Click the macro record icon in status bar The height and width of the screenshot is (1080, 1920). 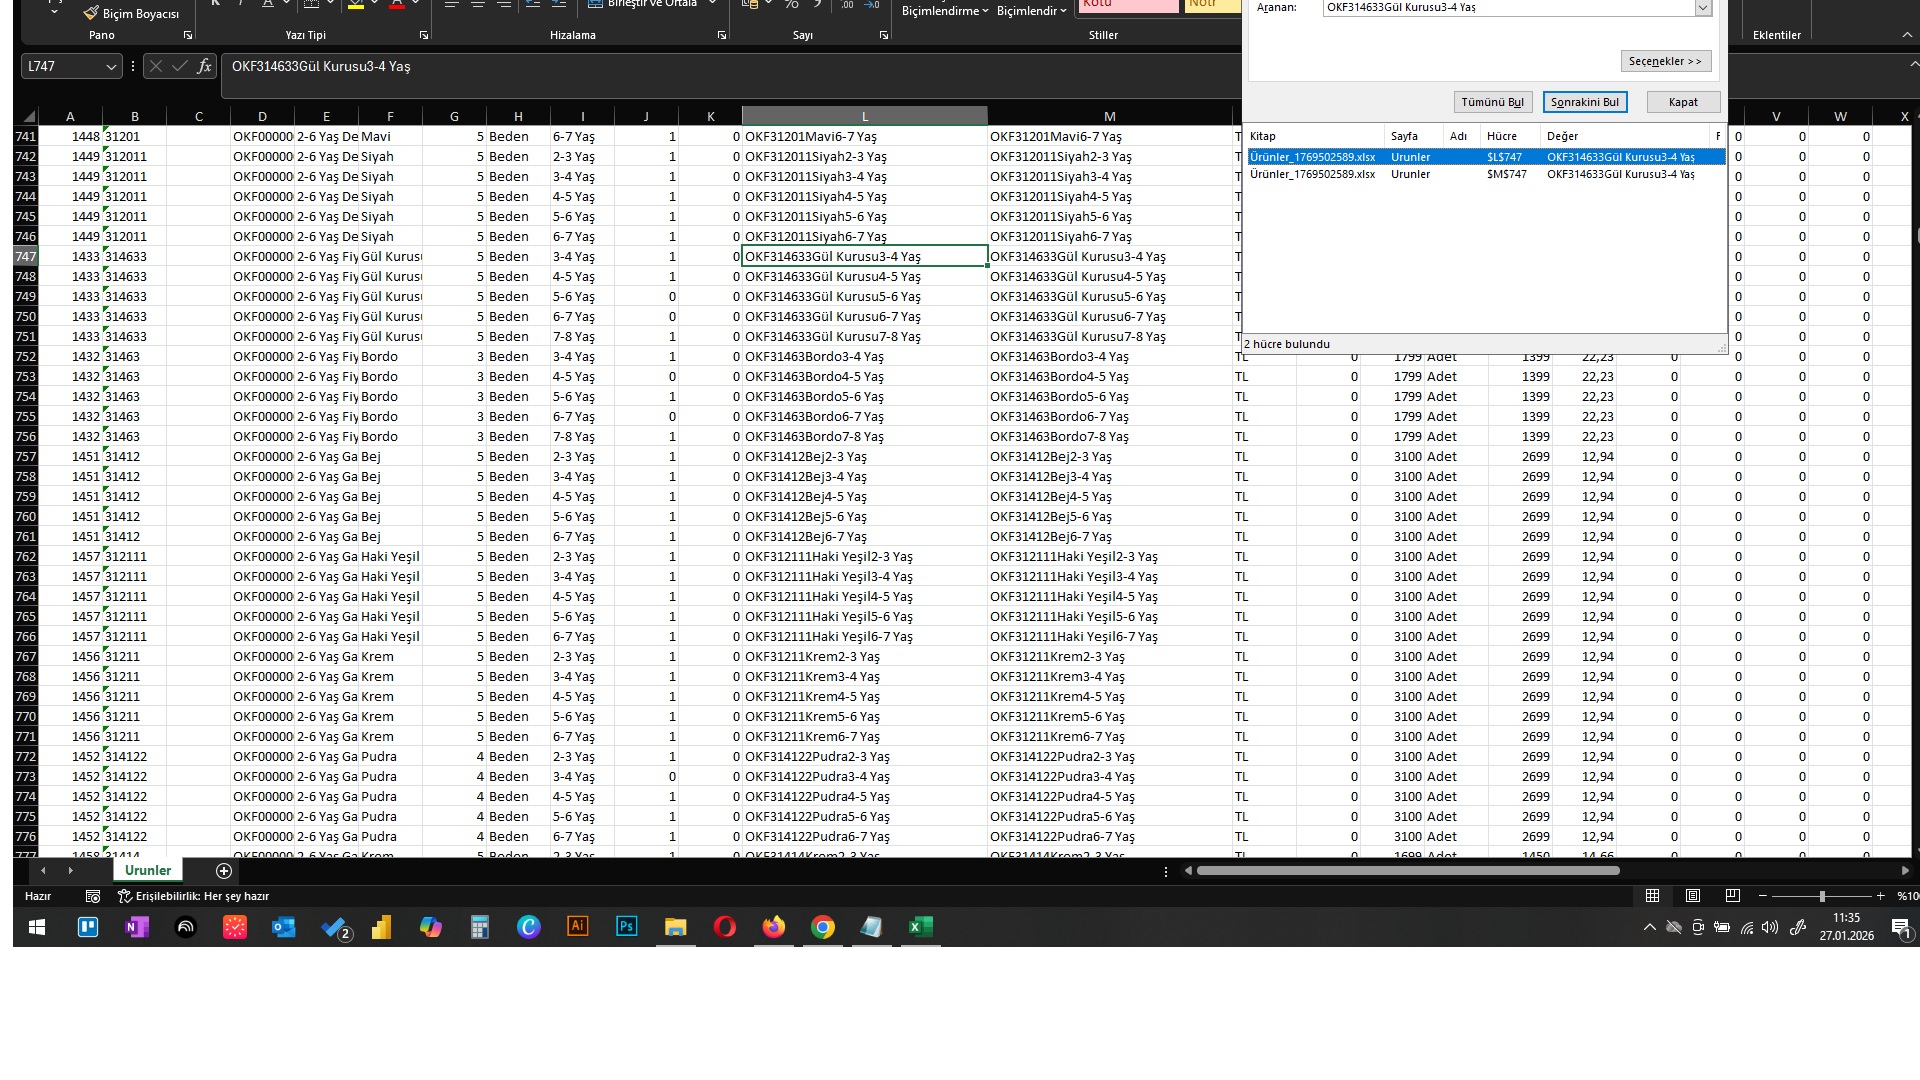pos(93,896)
